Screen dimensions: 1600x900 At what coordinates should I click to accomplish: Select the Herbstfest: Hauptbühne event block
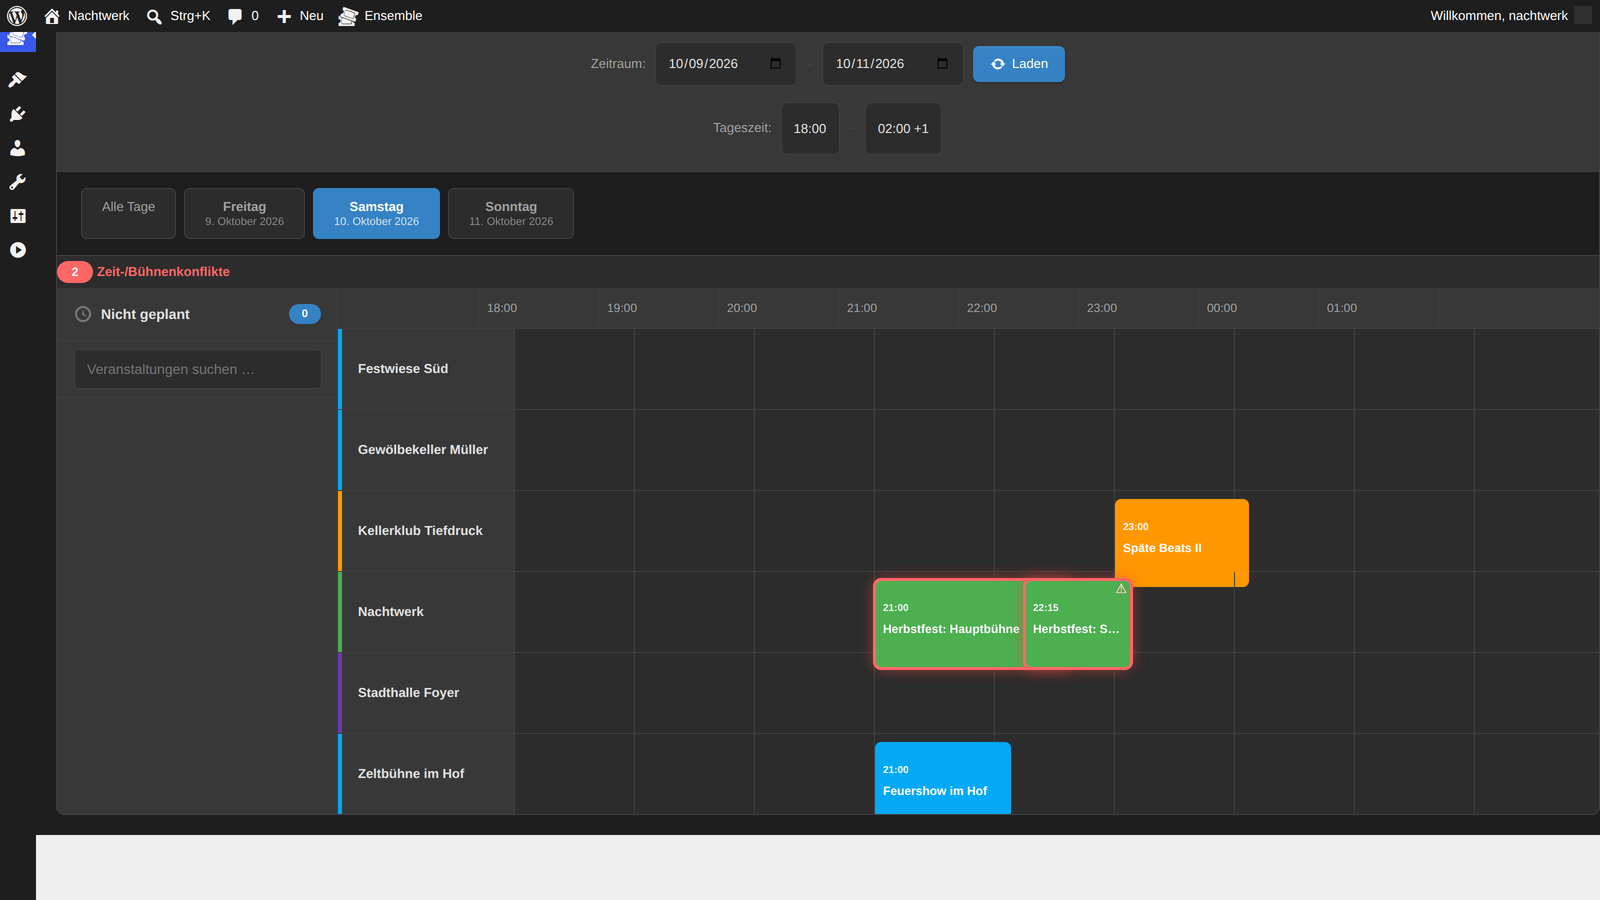949,624
